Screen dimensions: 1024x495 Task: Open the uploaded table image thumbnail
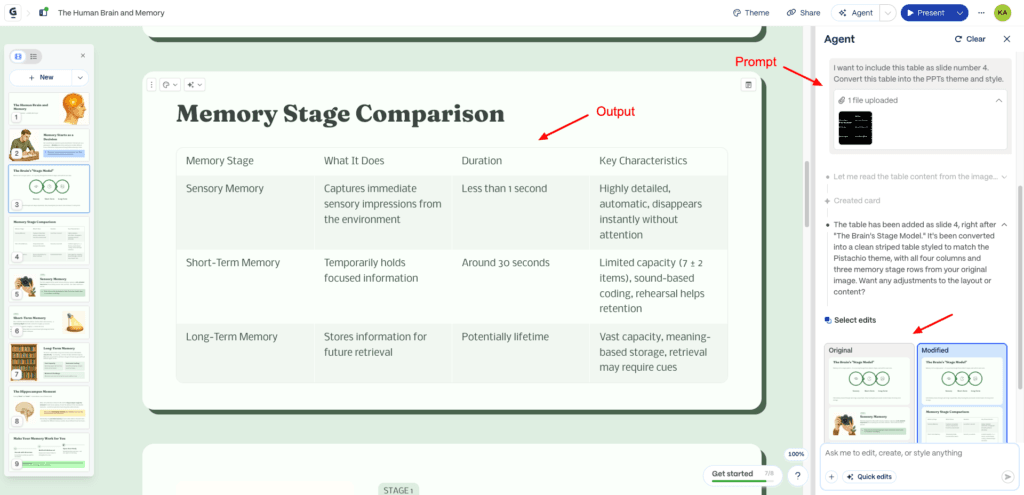tap(856, 128)
